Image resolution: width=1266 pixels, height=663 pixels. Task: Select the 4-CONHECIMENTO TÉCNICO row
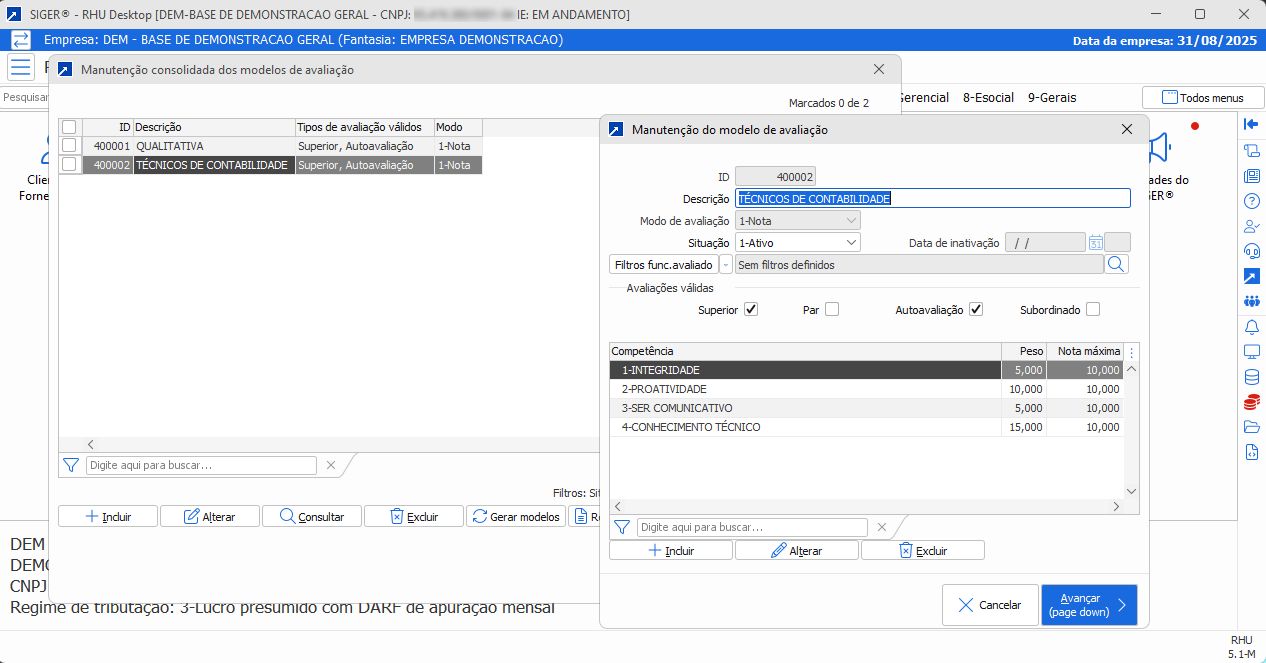click(x=867, y=427)
